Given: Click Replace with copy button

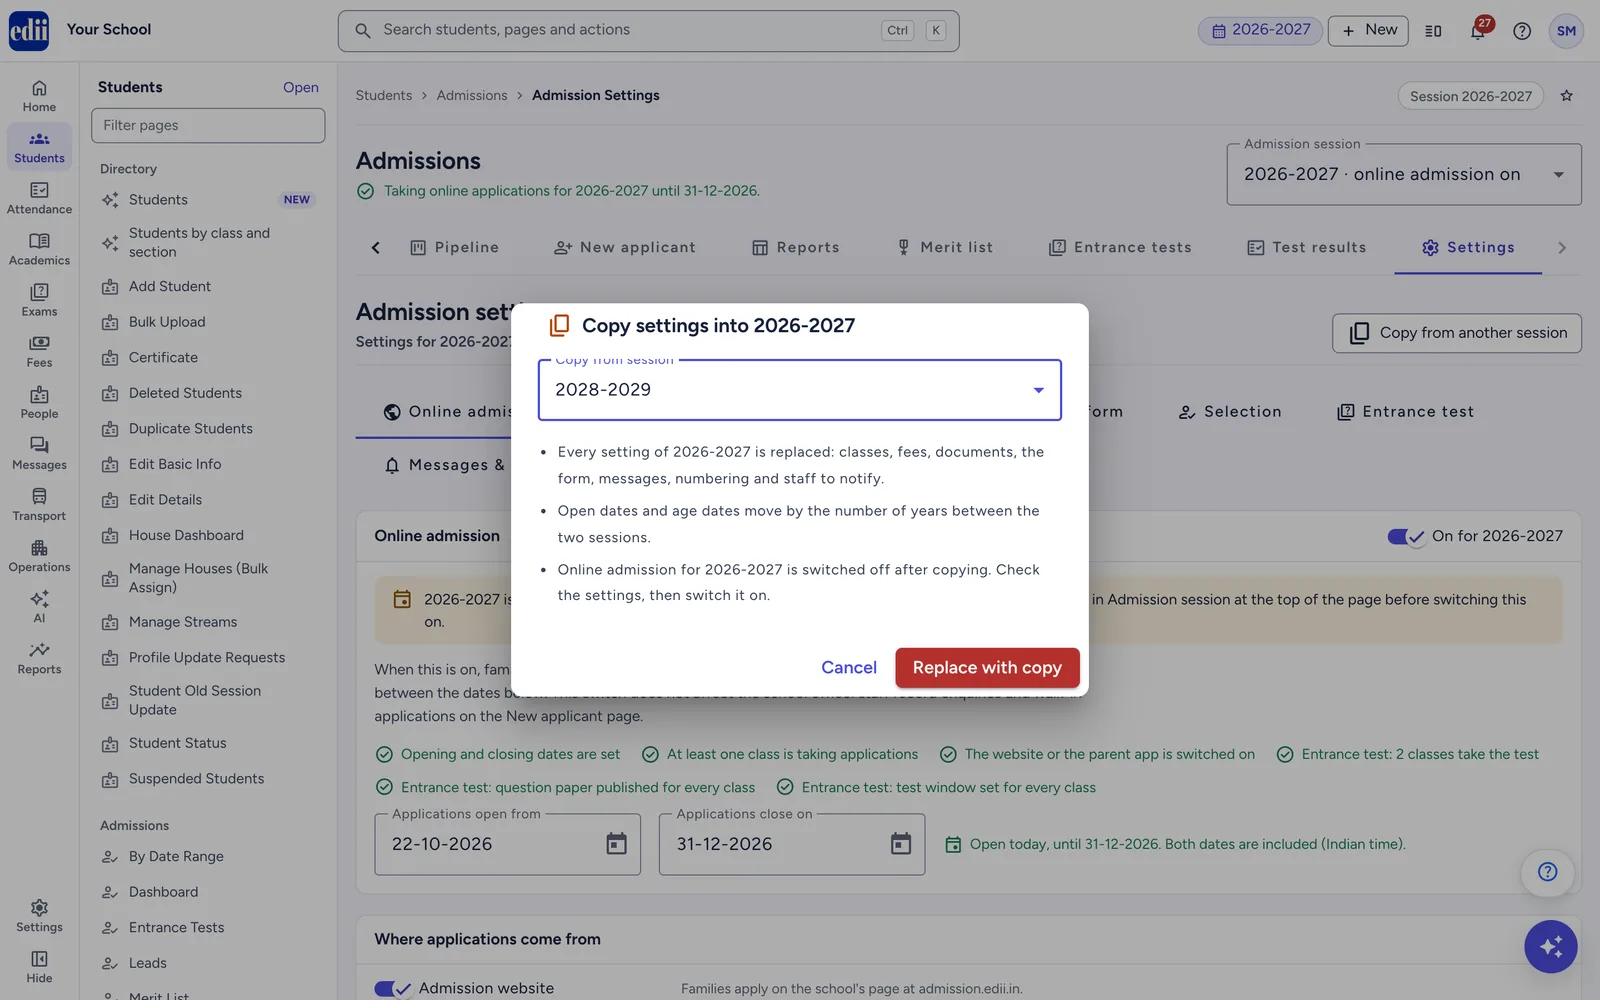Looking at the screenshot, I should click(x=987, y=668).
